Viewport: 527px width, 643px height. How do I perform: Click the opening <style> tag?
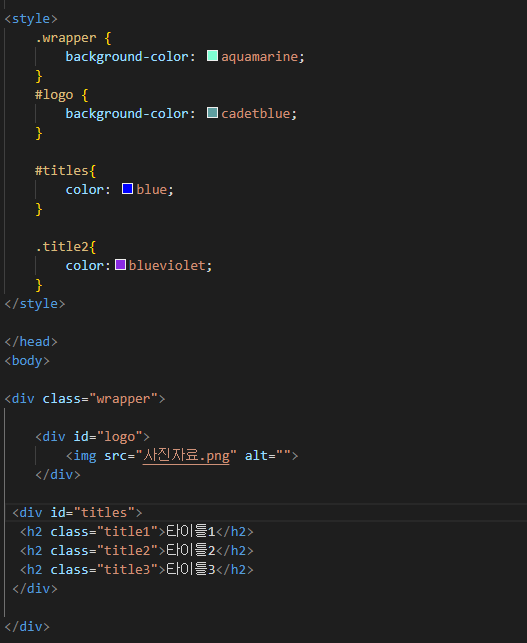pos(31,19)
